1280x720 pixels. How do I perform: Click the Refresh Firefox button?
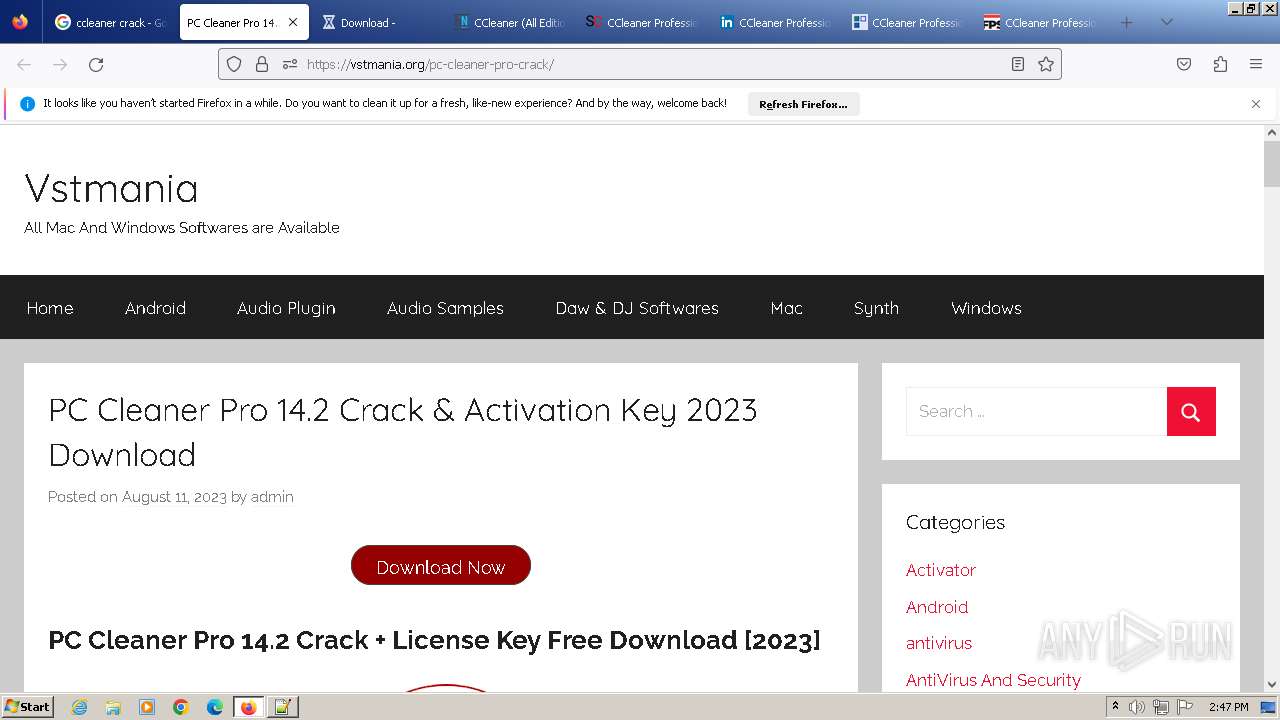coord(803,104)
